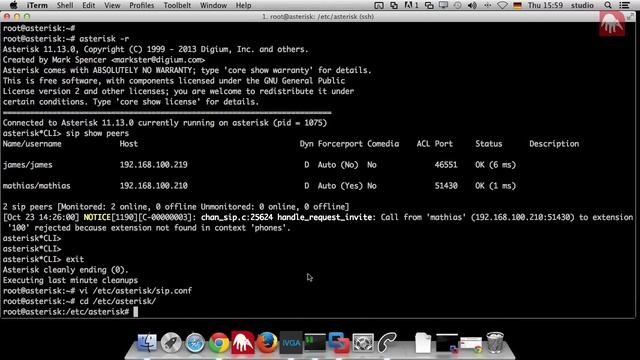Restore the minimized Chrome window in dock
This screenshot has height=360, width=640.
click(471, 344)
